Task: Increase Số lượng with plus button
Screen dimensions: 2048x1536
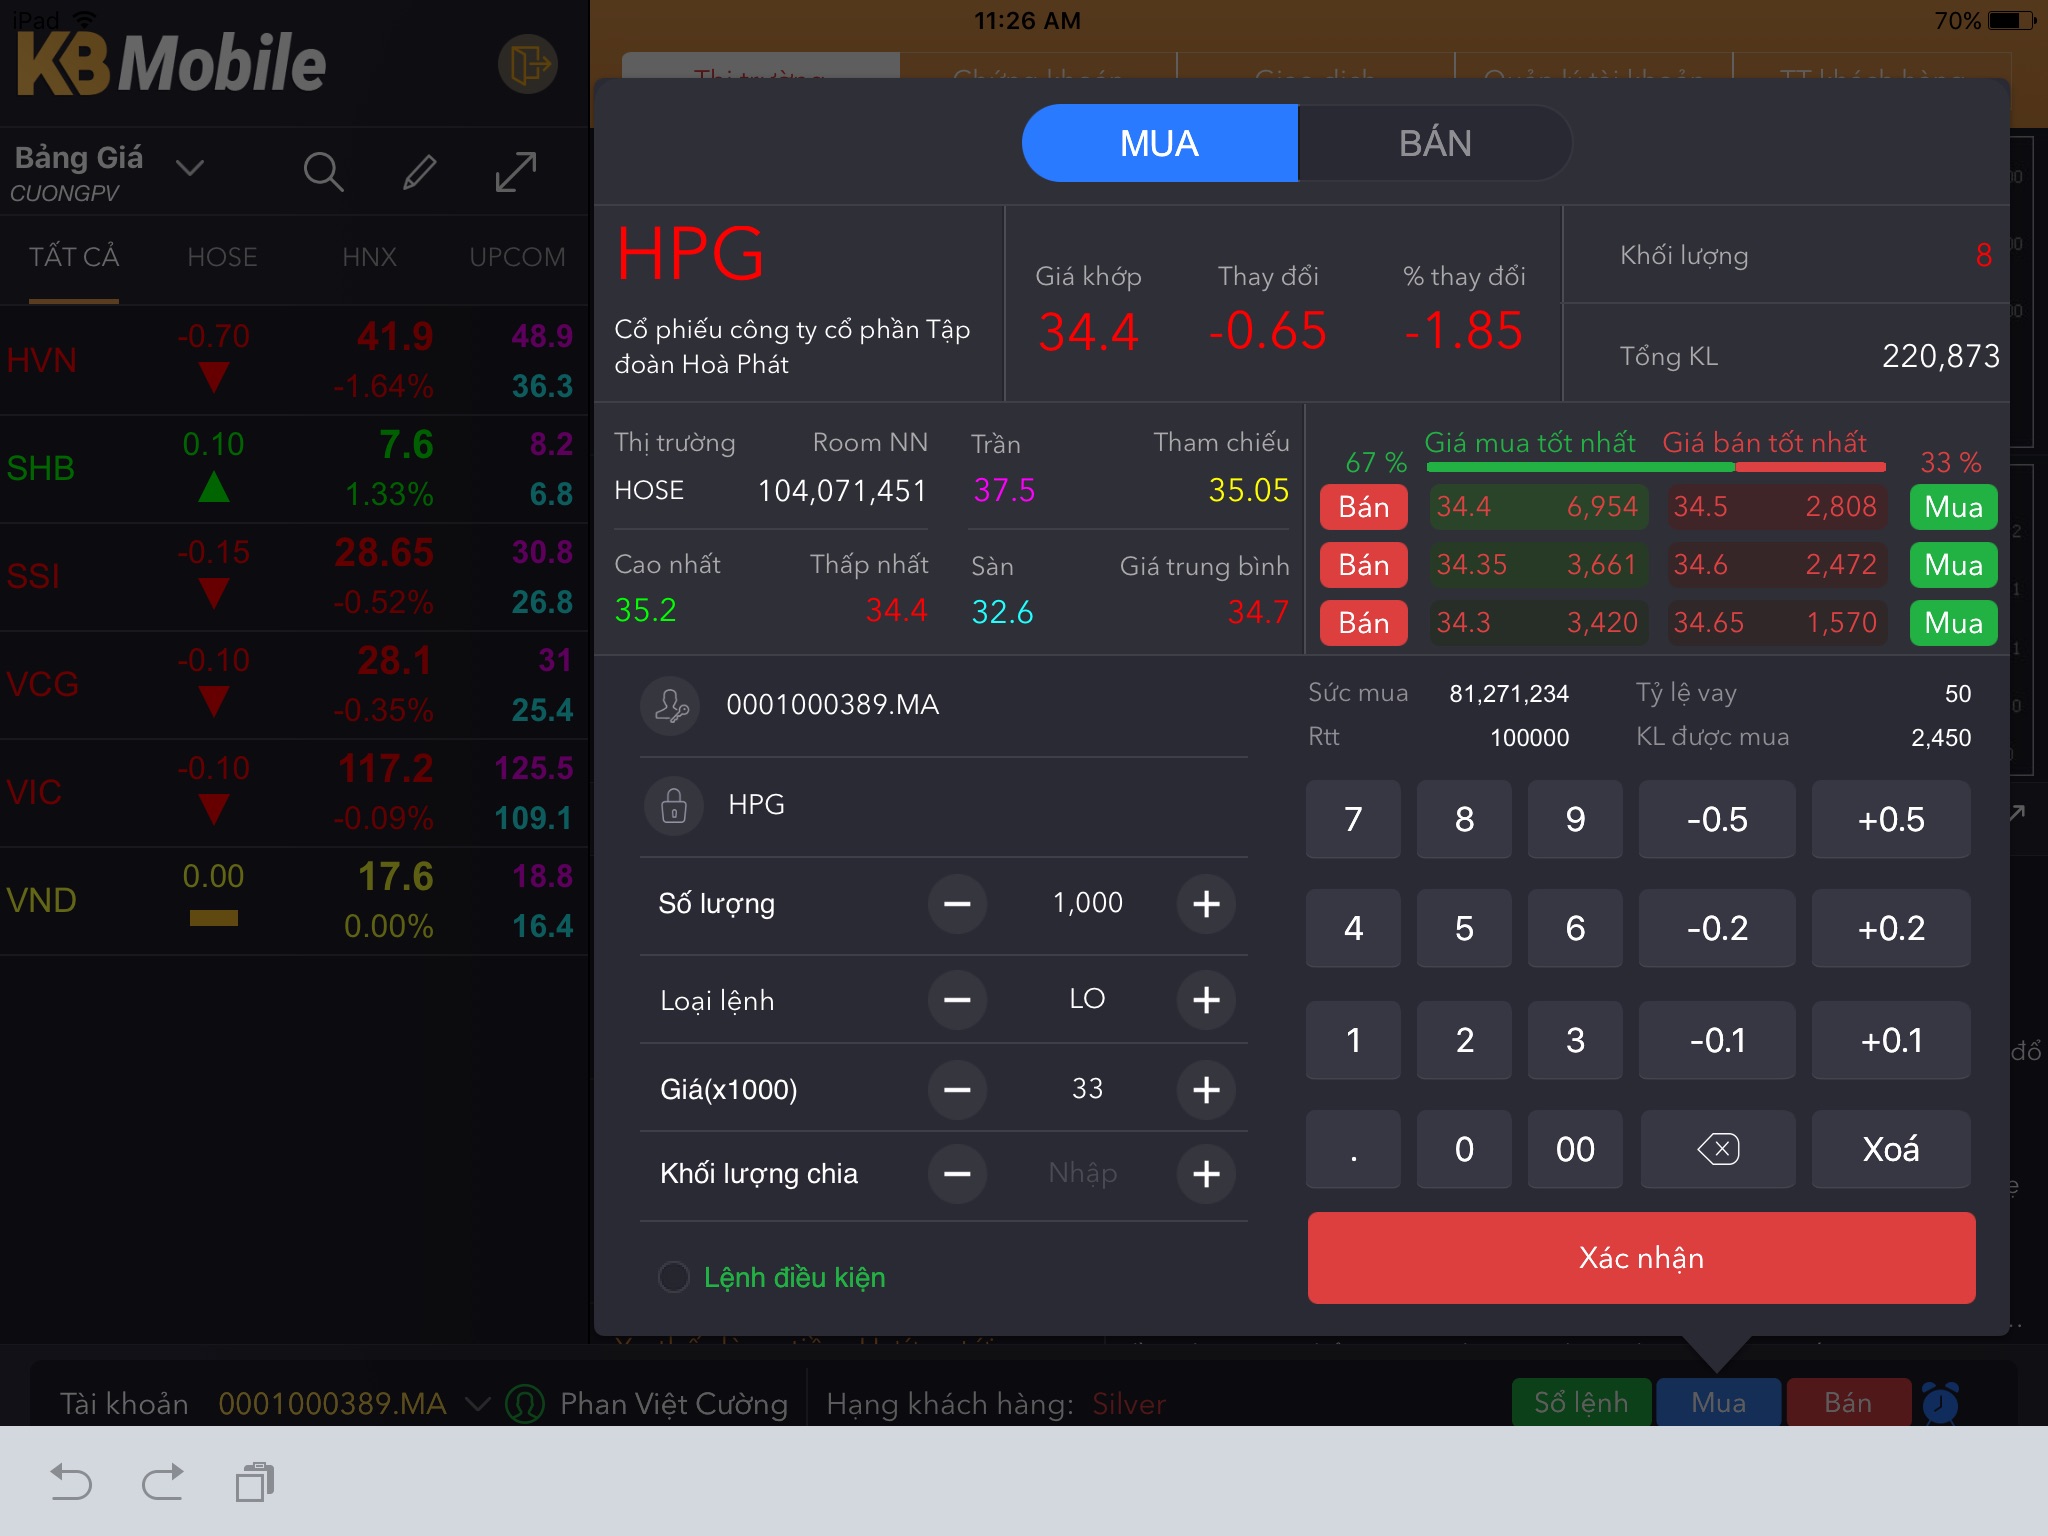Action: tap(1206, 904)
